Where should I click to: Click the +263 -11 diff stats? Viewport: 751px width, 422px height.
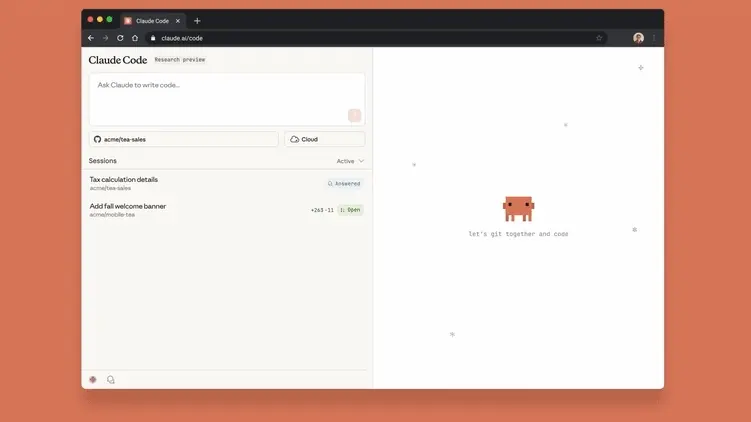click(322, 210)
